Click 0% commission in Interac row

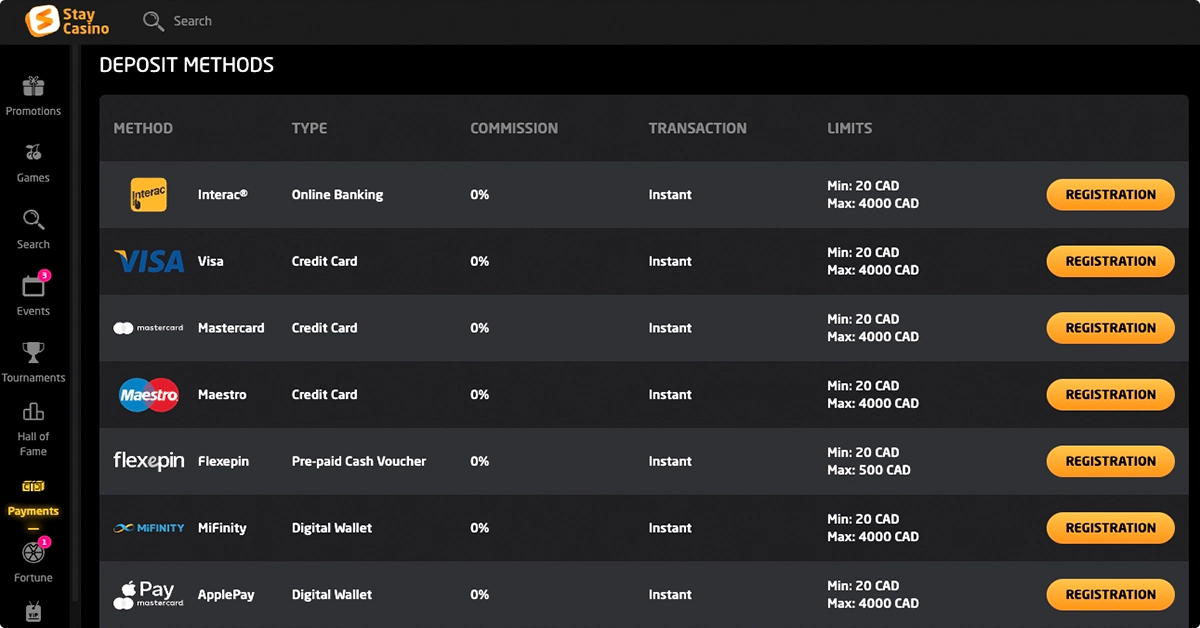[x=480, y=195]
